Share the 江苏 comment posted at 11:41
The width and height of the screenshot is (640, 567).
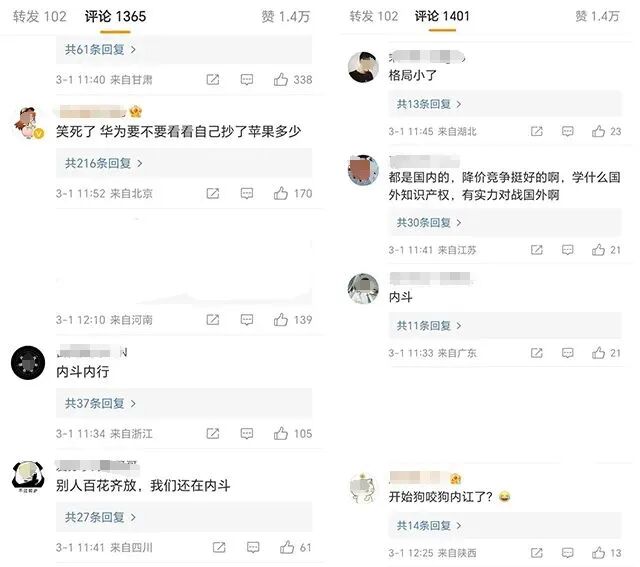536,249
